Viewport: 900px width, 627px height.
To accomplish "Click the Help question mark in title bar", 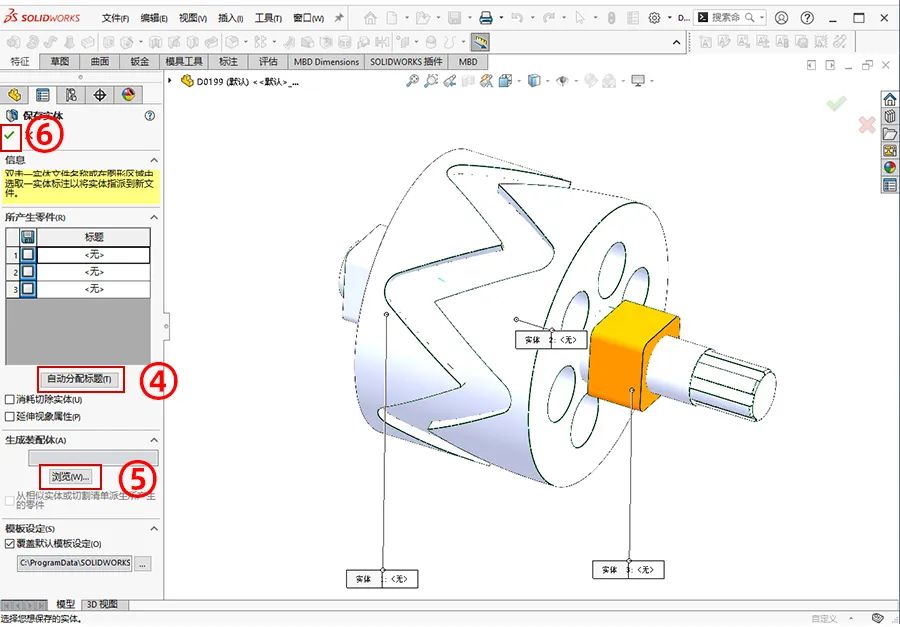I will (x=807, y=18).
